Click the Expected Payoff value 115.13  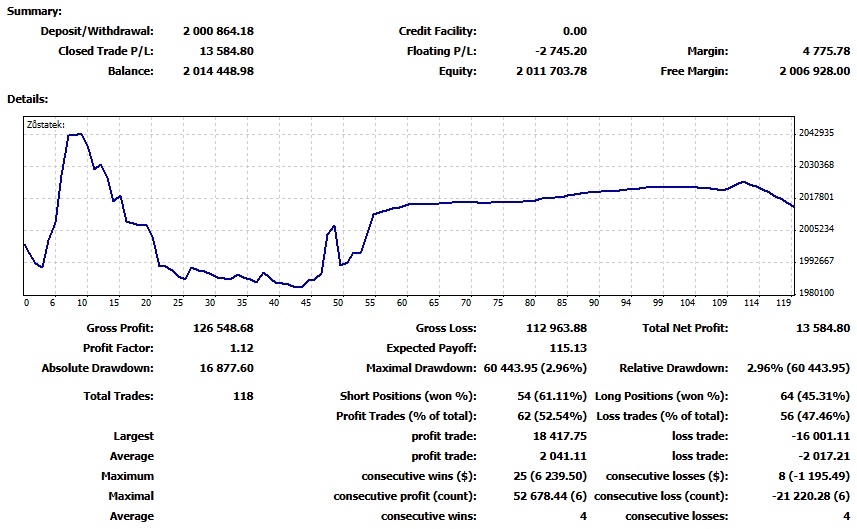pyautogui.click(x=568, y=348)
